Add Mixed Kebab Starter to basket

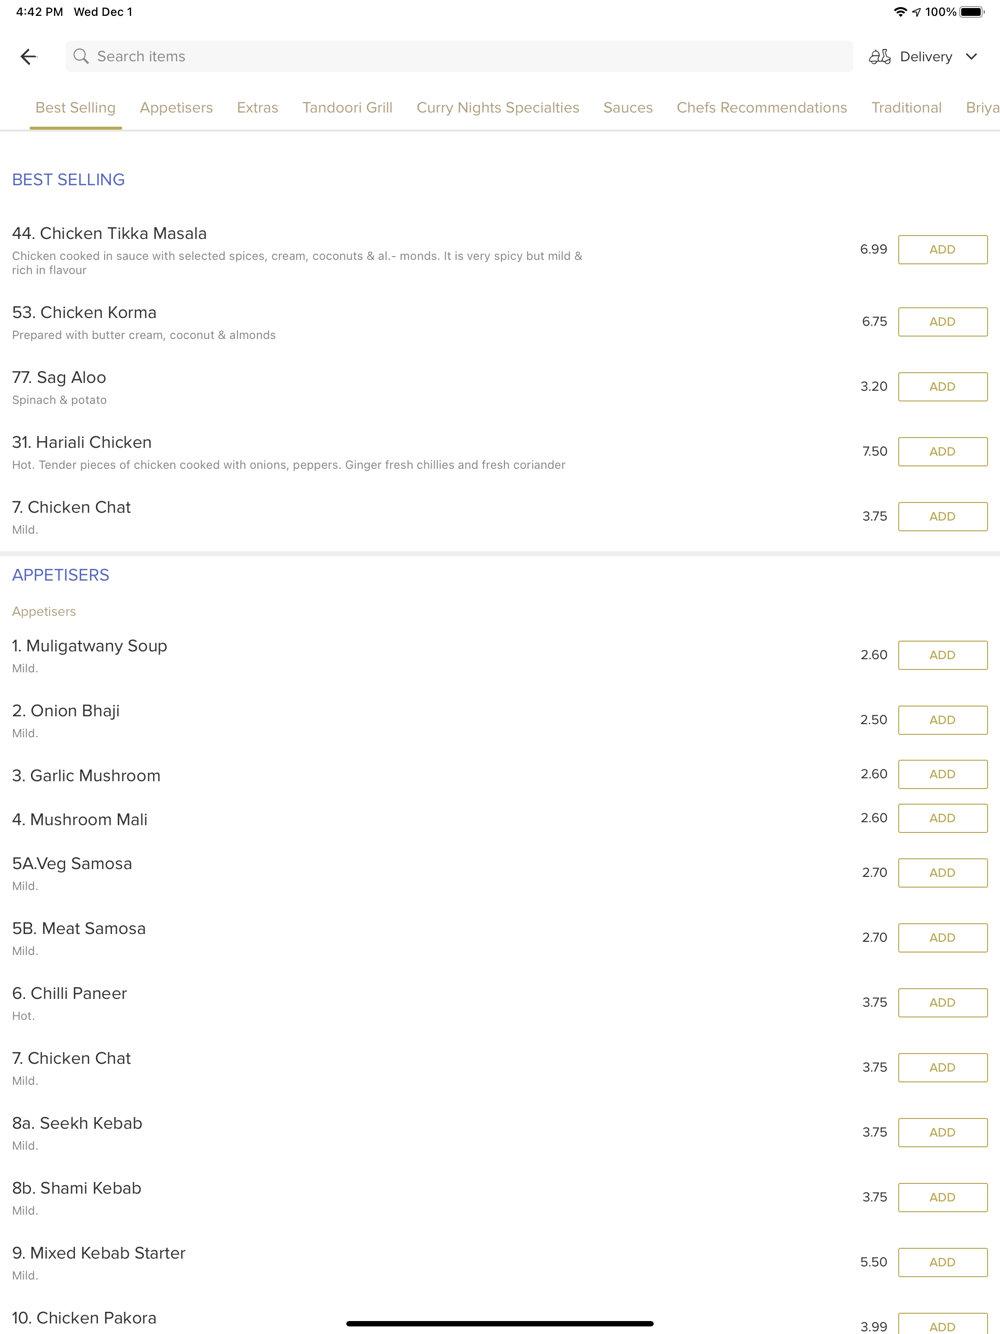coord(943,1263)
